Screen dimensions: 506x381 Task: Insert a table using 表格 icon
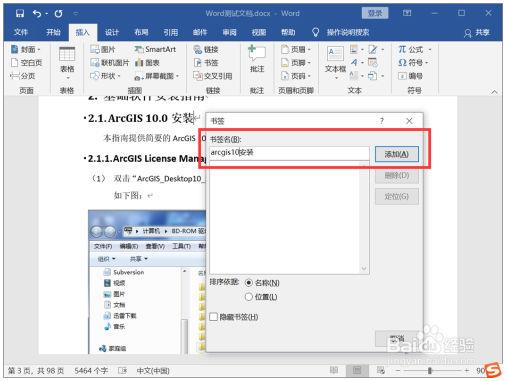(x=67, y=54)
